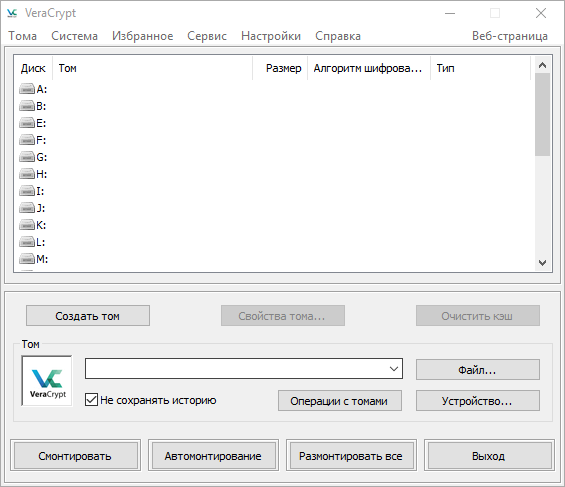The image size is (565, 487).
Task: Click the Устройство... button
Action: click(478, 401)
